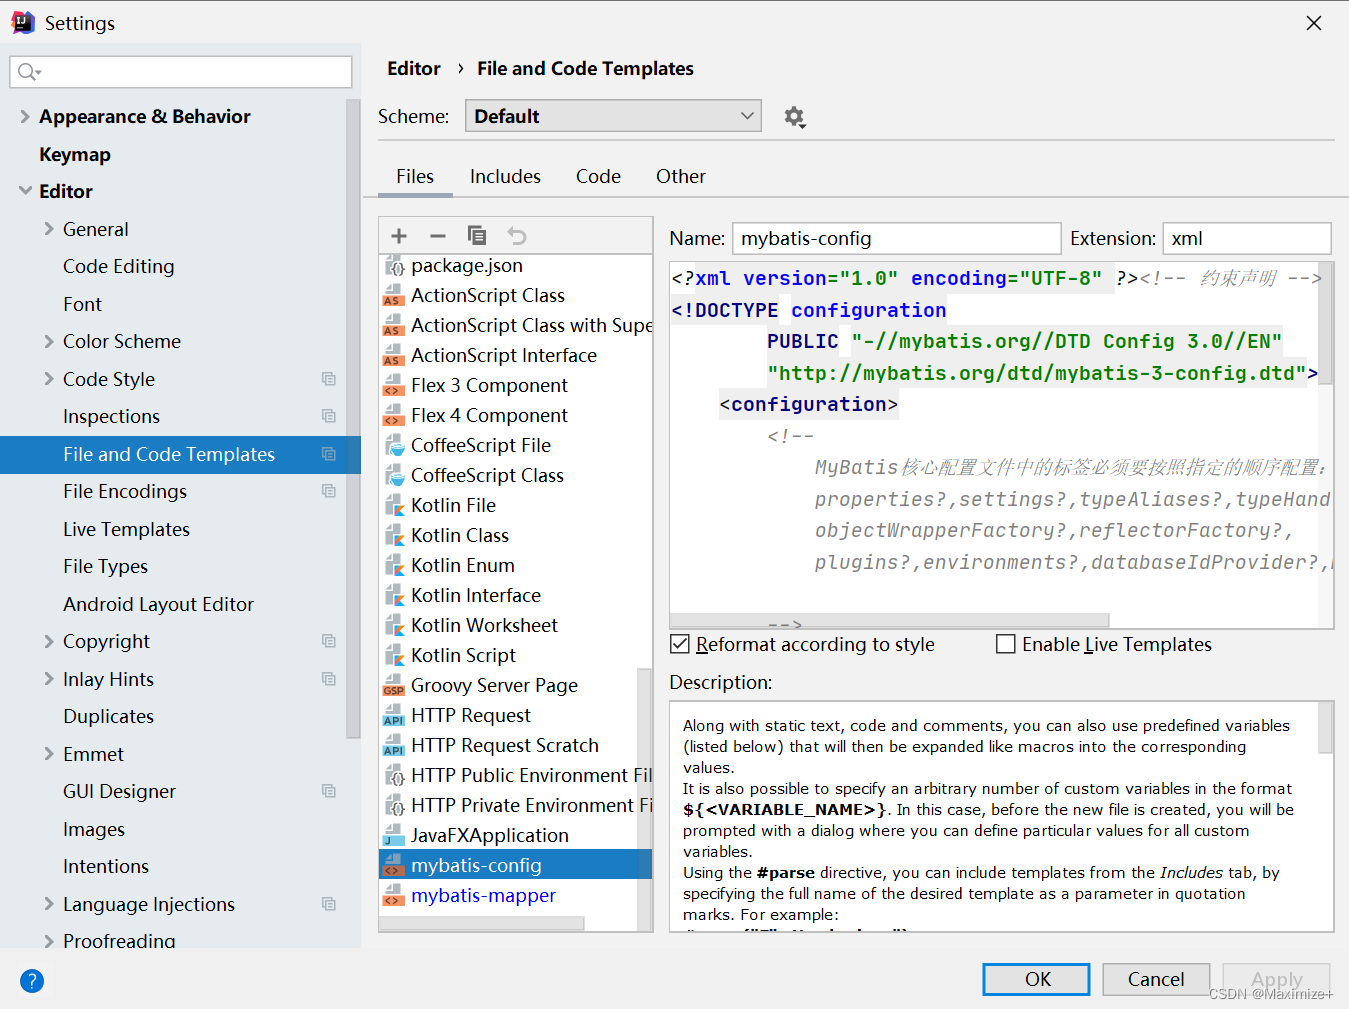This screenshot has width=1349, height=1009.
Task: Switch to the Files tab
Action: coord(415,177)
